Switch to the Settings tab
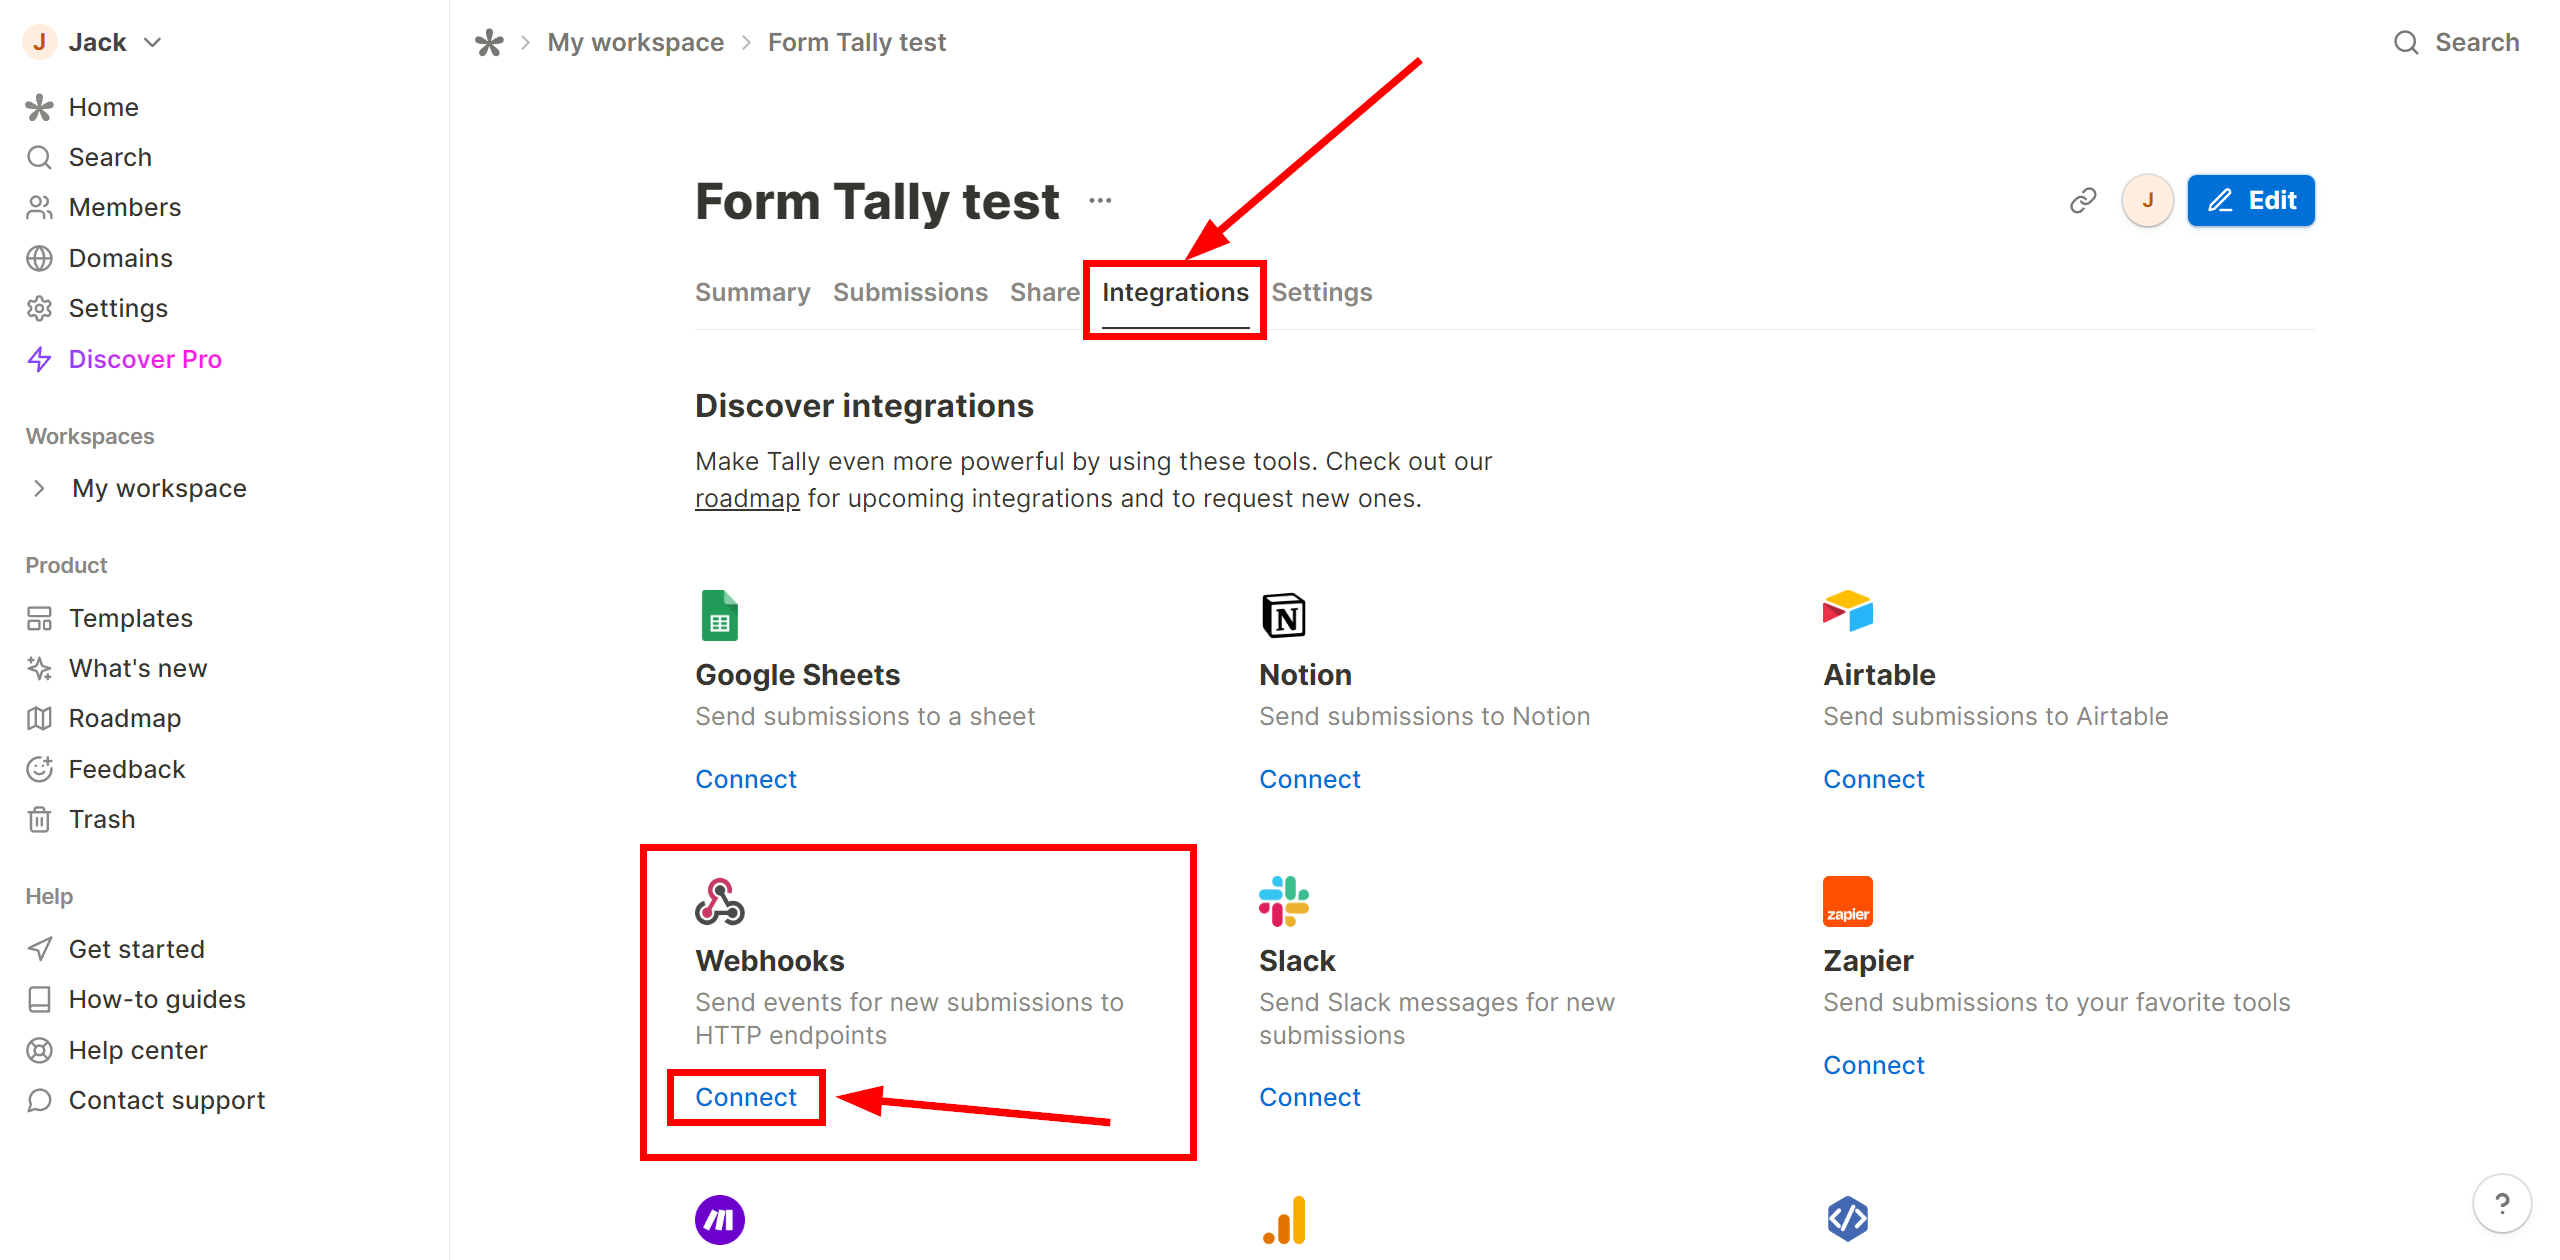 pyautogui.click(x=1322, y=292)
